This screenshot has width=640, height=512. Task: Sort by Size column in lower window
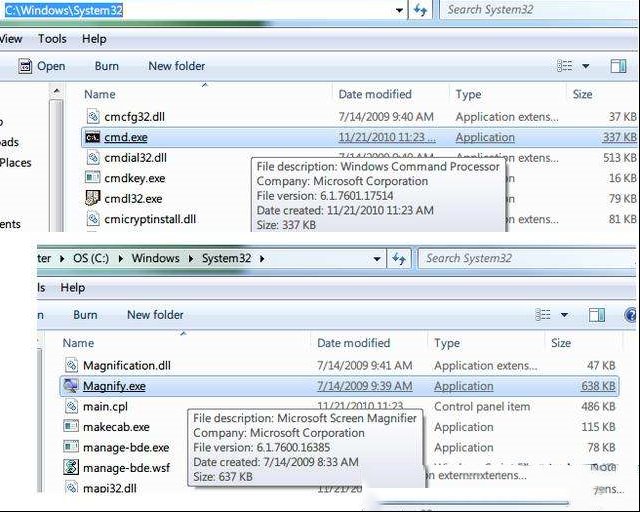click(x=561, y=343)
